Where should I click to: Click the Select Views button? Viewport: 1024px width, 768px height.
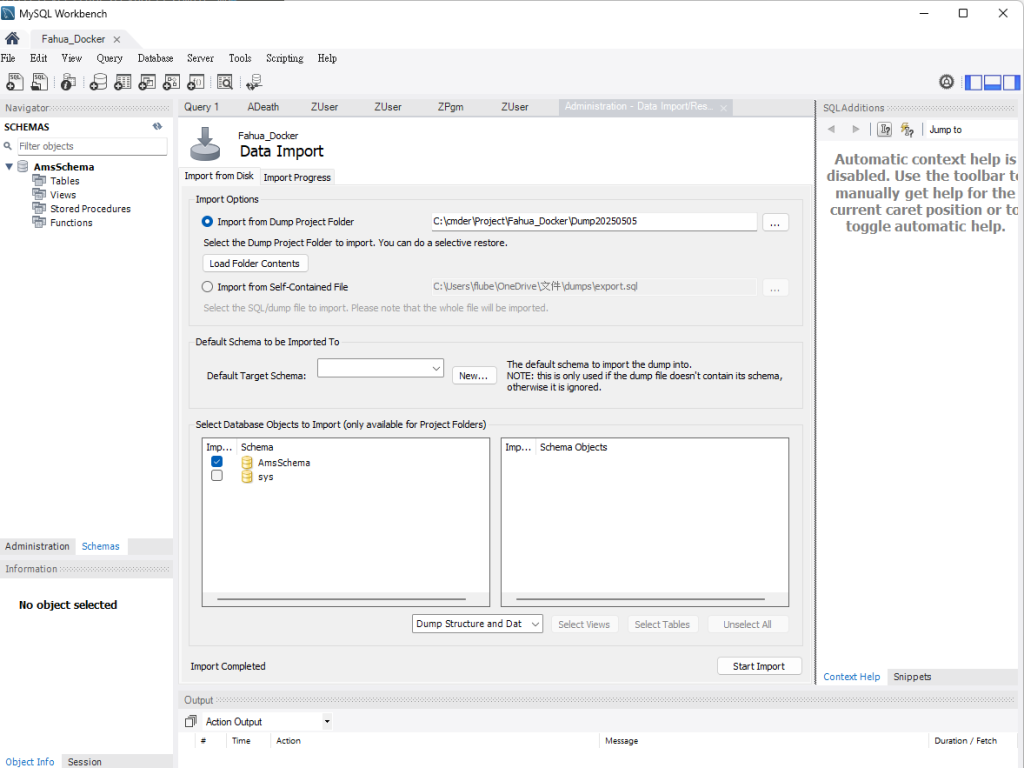point(584,624)
